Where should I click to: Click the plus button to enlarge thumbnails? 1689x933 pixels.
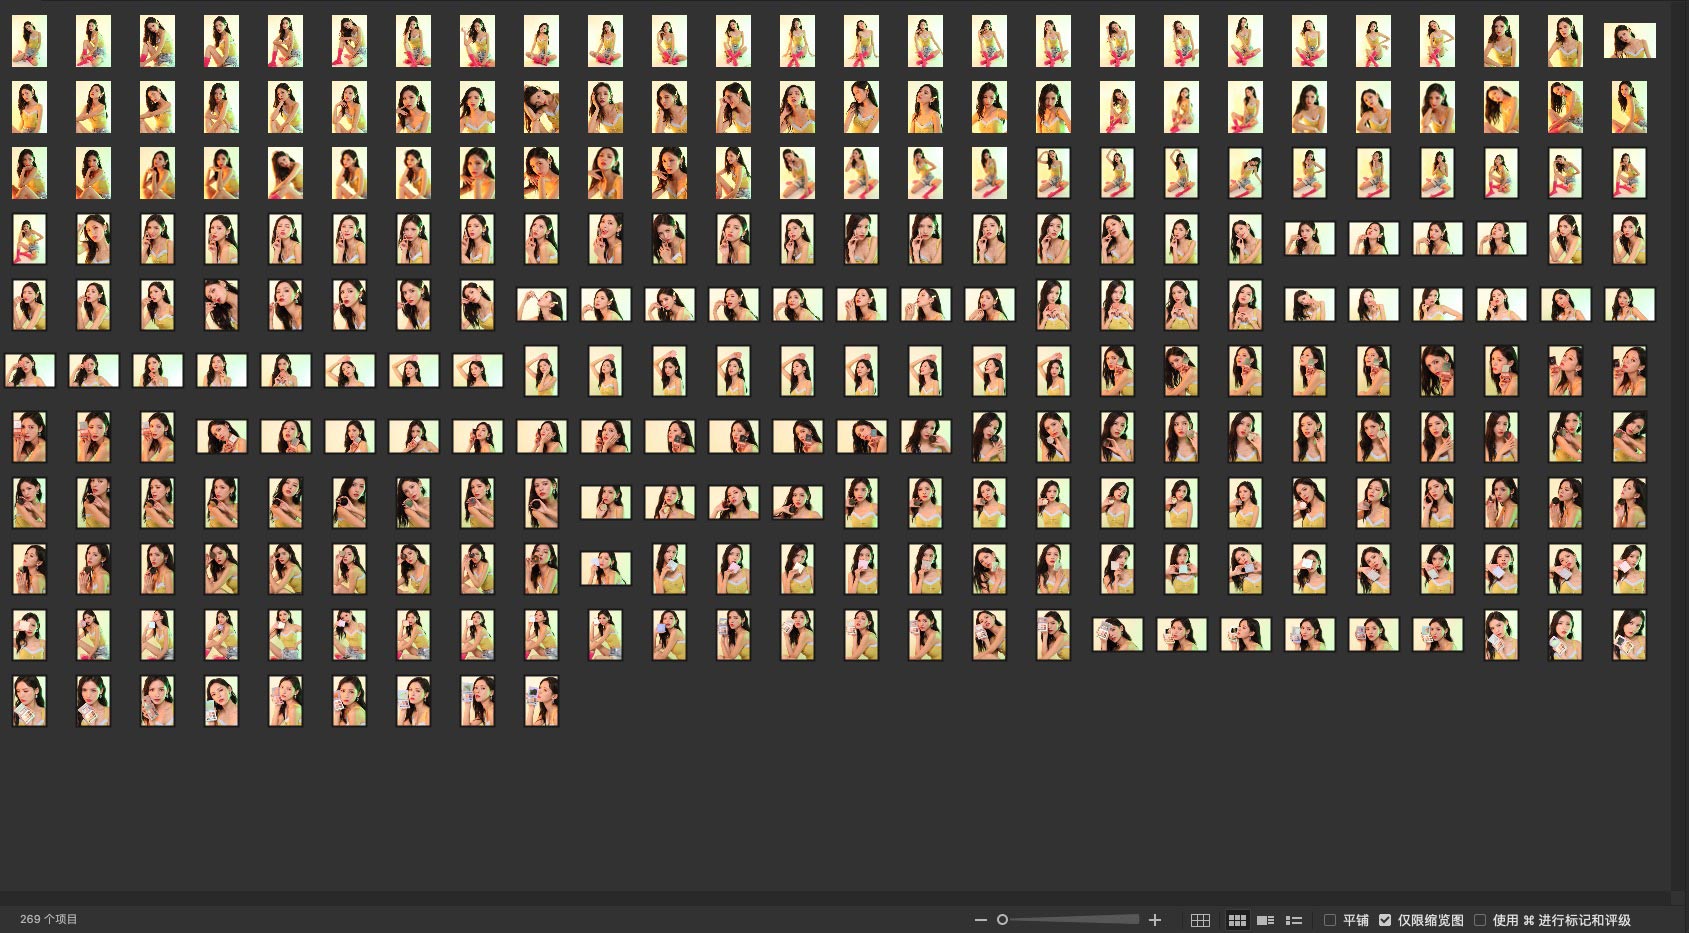pos(1155,920)
